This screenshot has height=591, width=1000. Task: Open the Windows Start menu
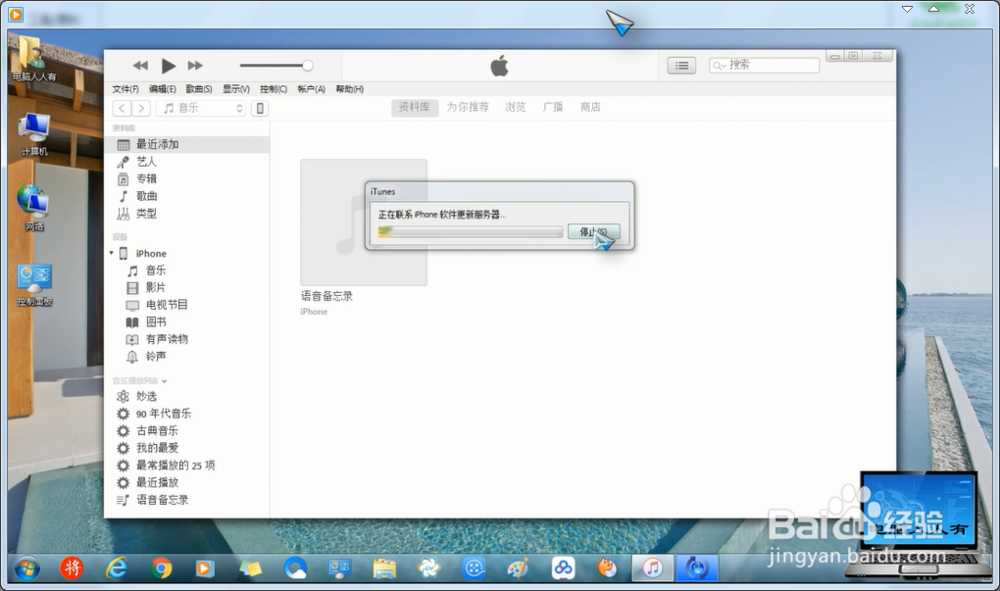click(26, 568)
